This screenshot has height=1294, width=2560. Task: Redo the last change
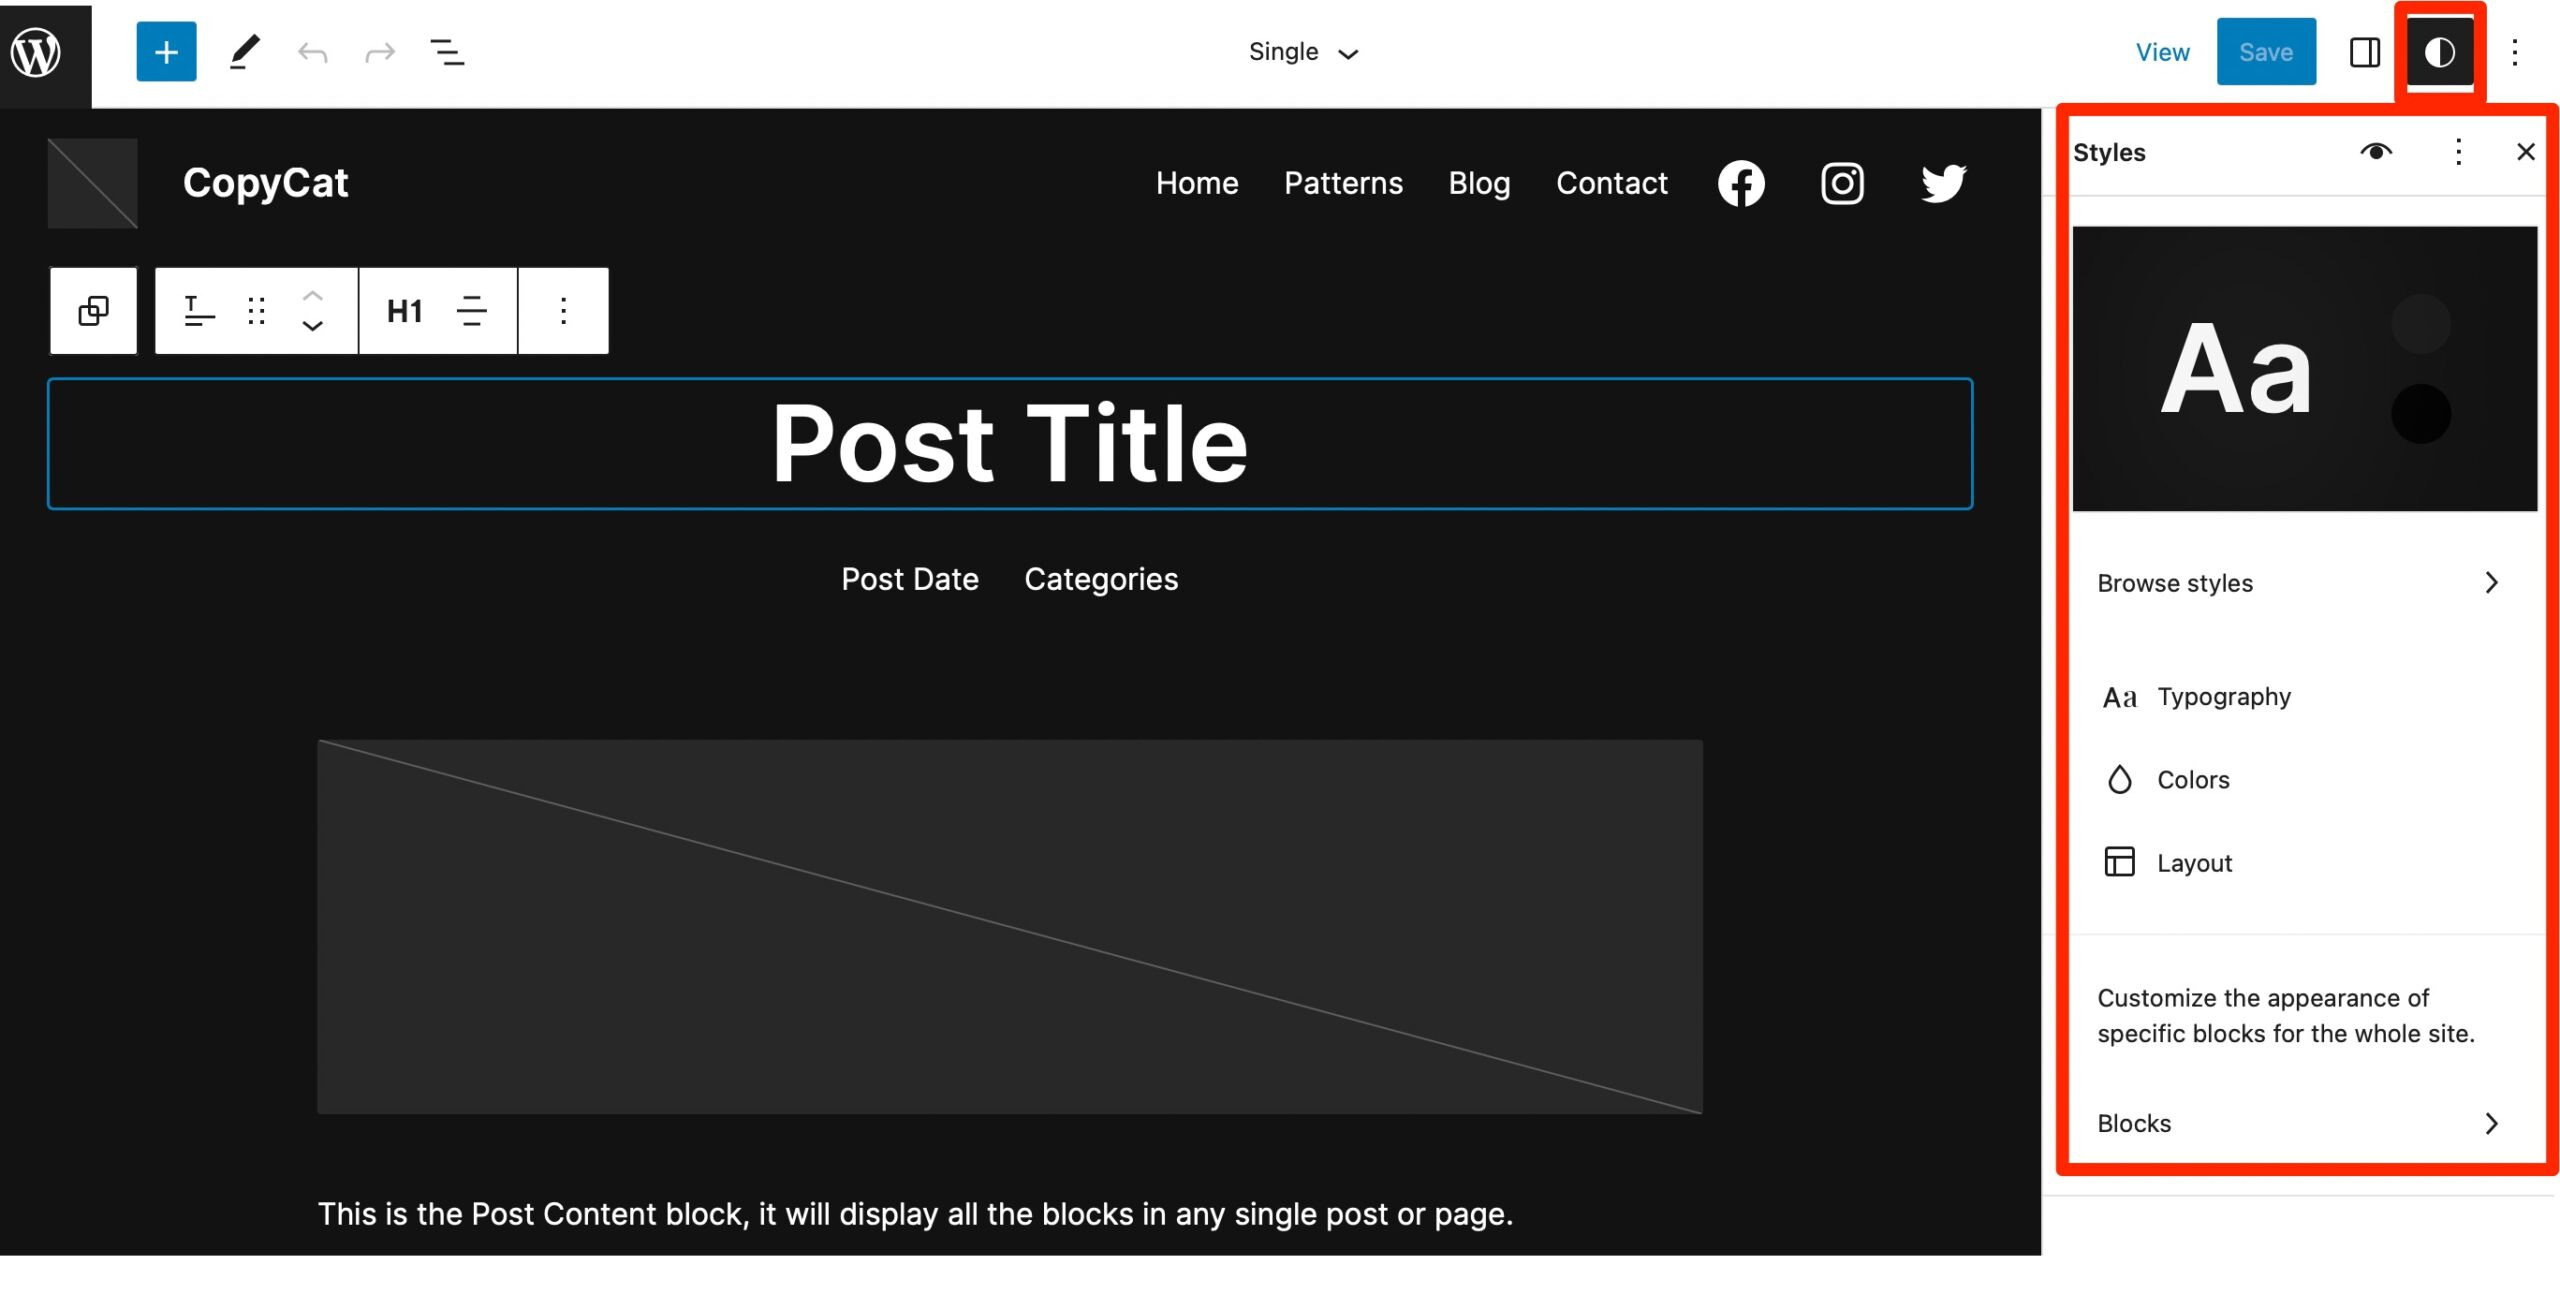378,51
